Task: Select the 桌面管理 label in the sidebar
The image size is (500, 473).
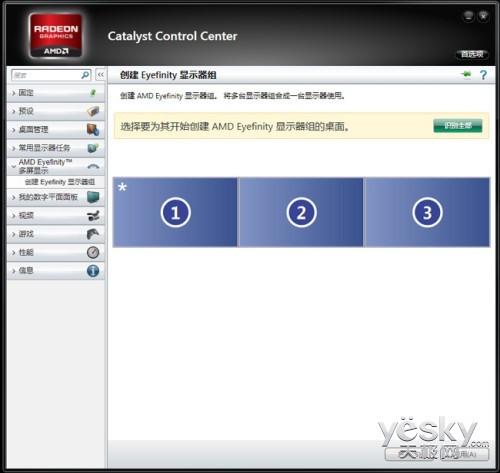Action: pyautogui.click(x=33, y=129)
